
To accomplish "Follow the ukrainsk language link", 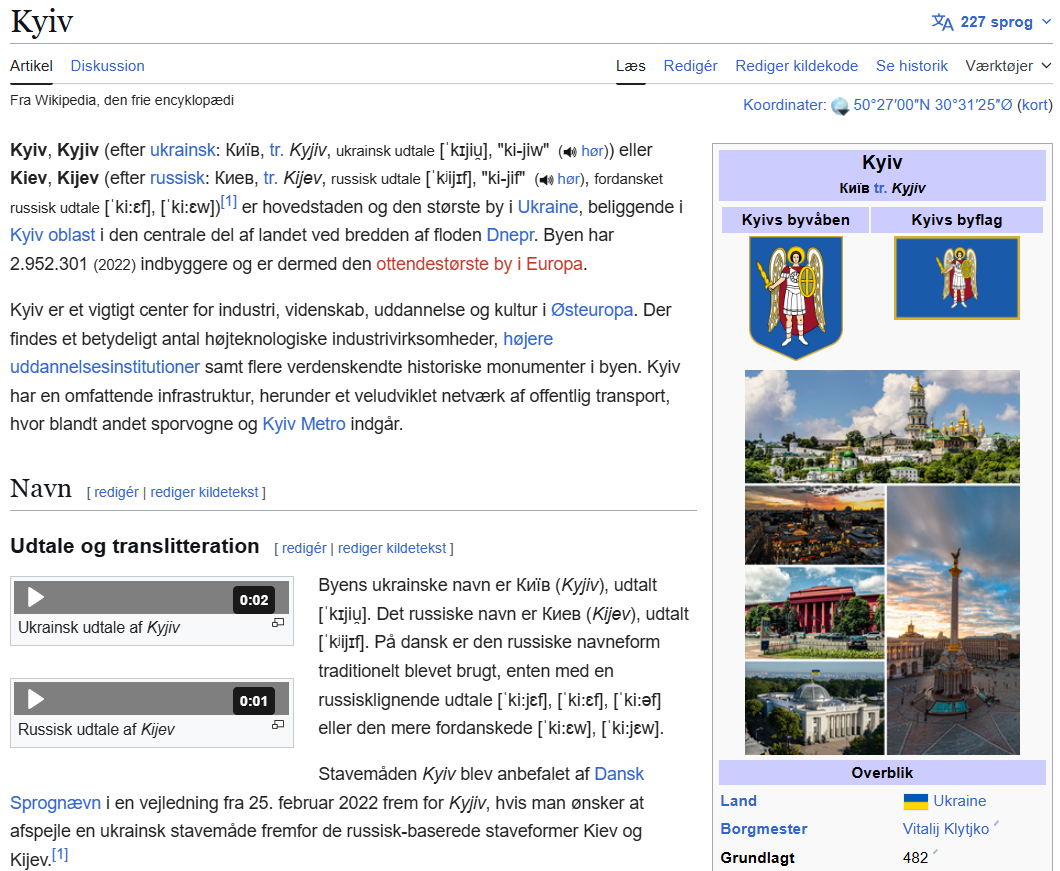I will click(183, 150).
